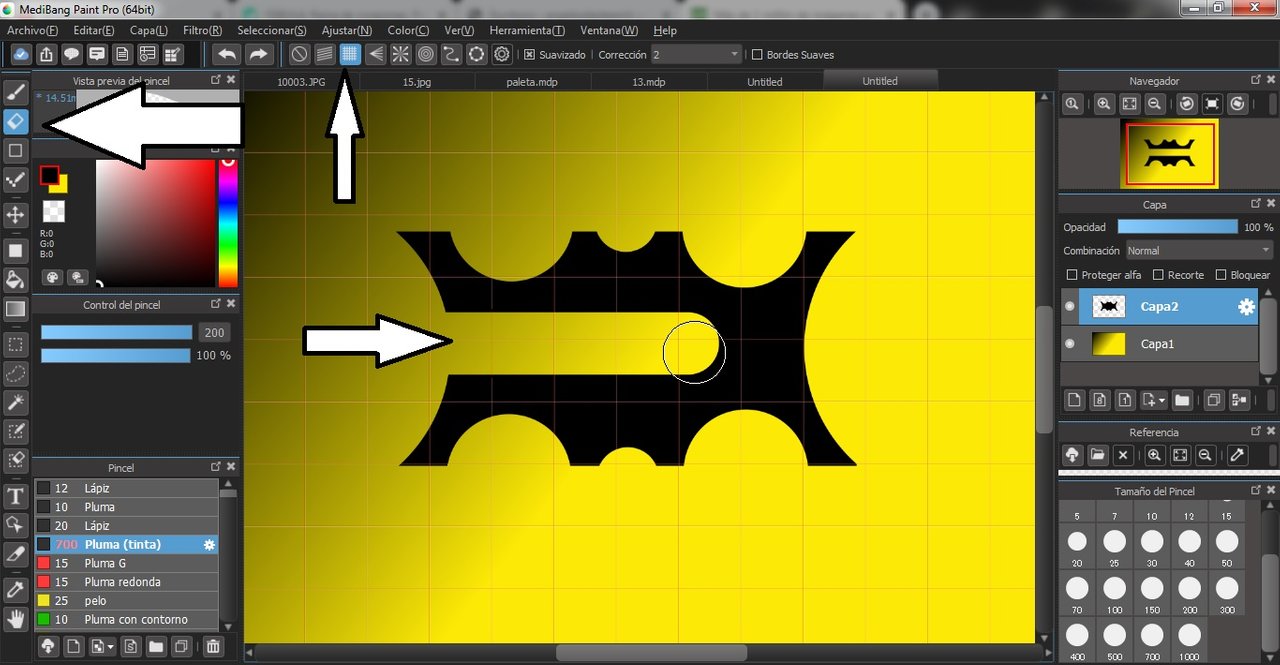Toggle the Suavizado checkbox
The height and width of the screenshot is (665, 1280).
(530, 55)
